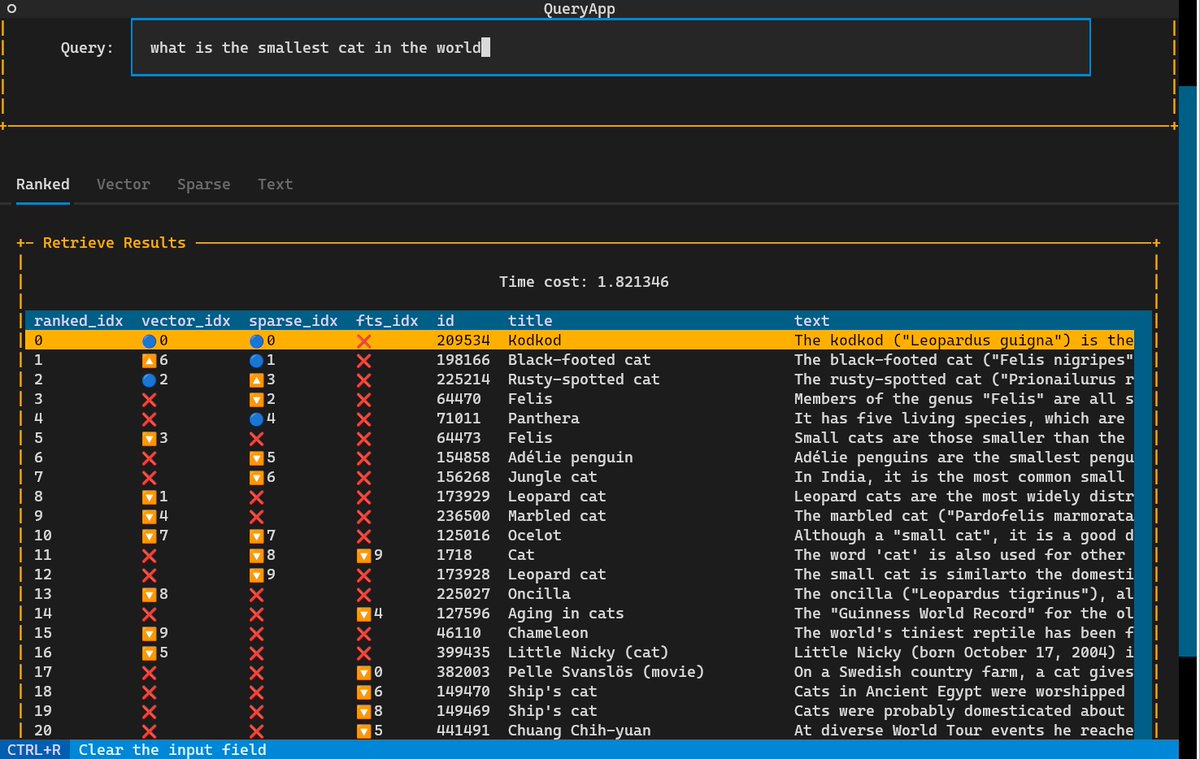Click the text column header

coord(812,321)
